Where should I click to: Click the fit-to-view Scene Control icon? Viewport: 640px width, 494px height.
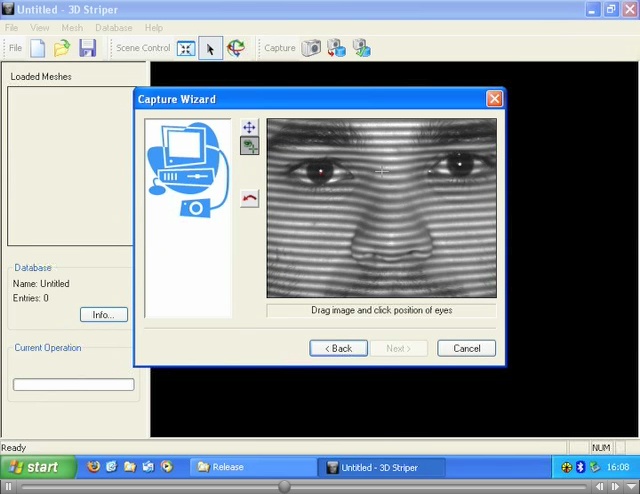(x=186, y=49)
